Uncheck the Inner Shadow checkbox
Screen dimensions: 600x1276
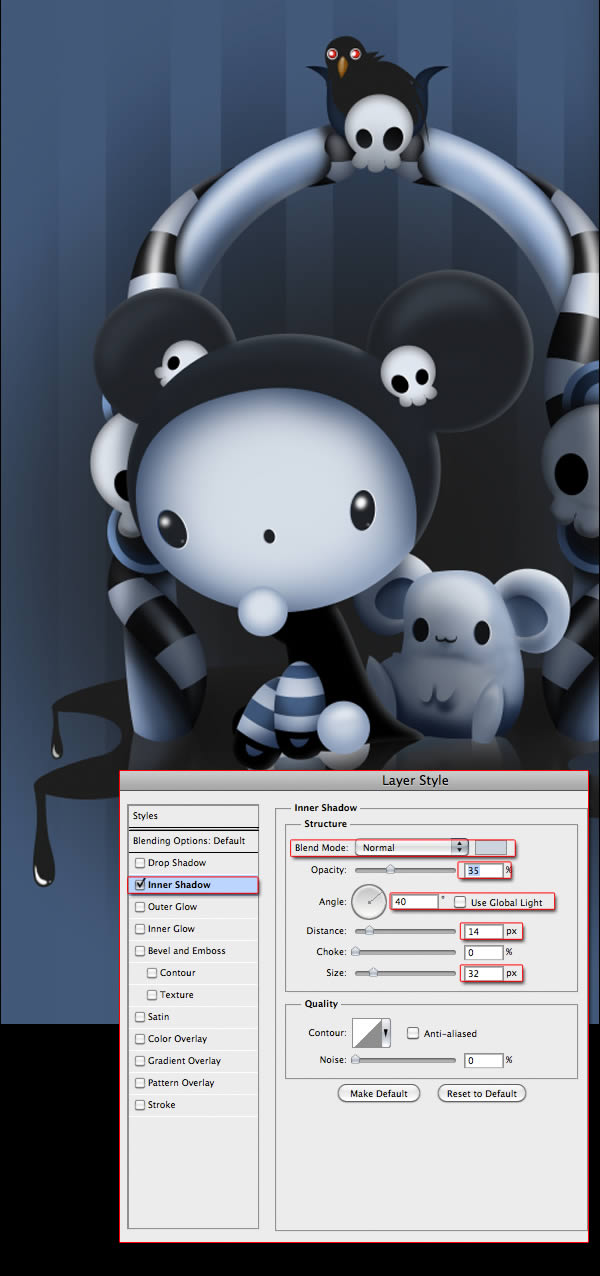click(x=140, y=885)
